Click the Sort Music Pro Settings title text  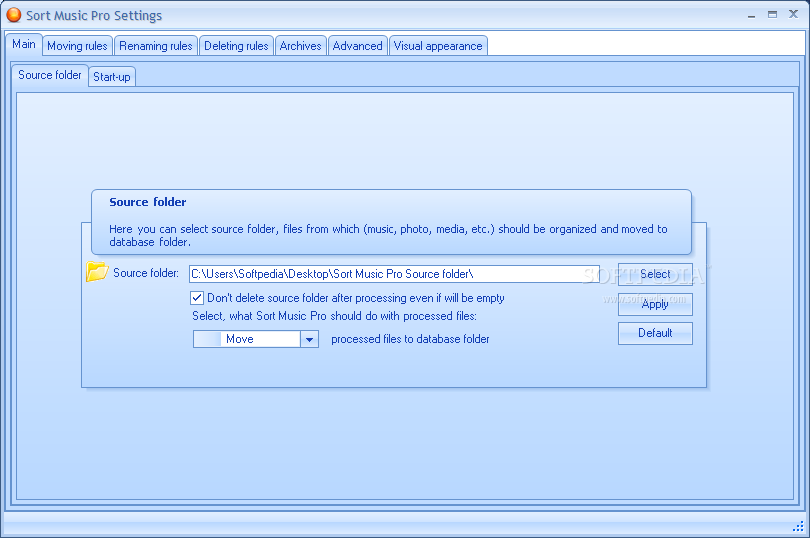tap(94, 16)
